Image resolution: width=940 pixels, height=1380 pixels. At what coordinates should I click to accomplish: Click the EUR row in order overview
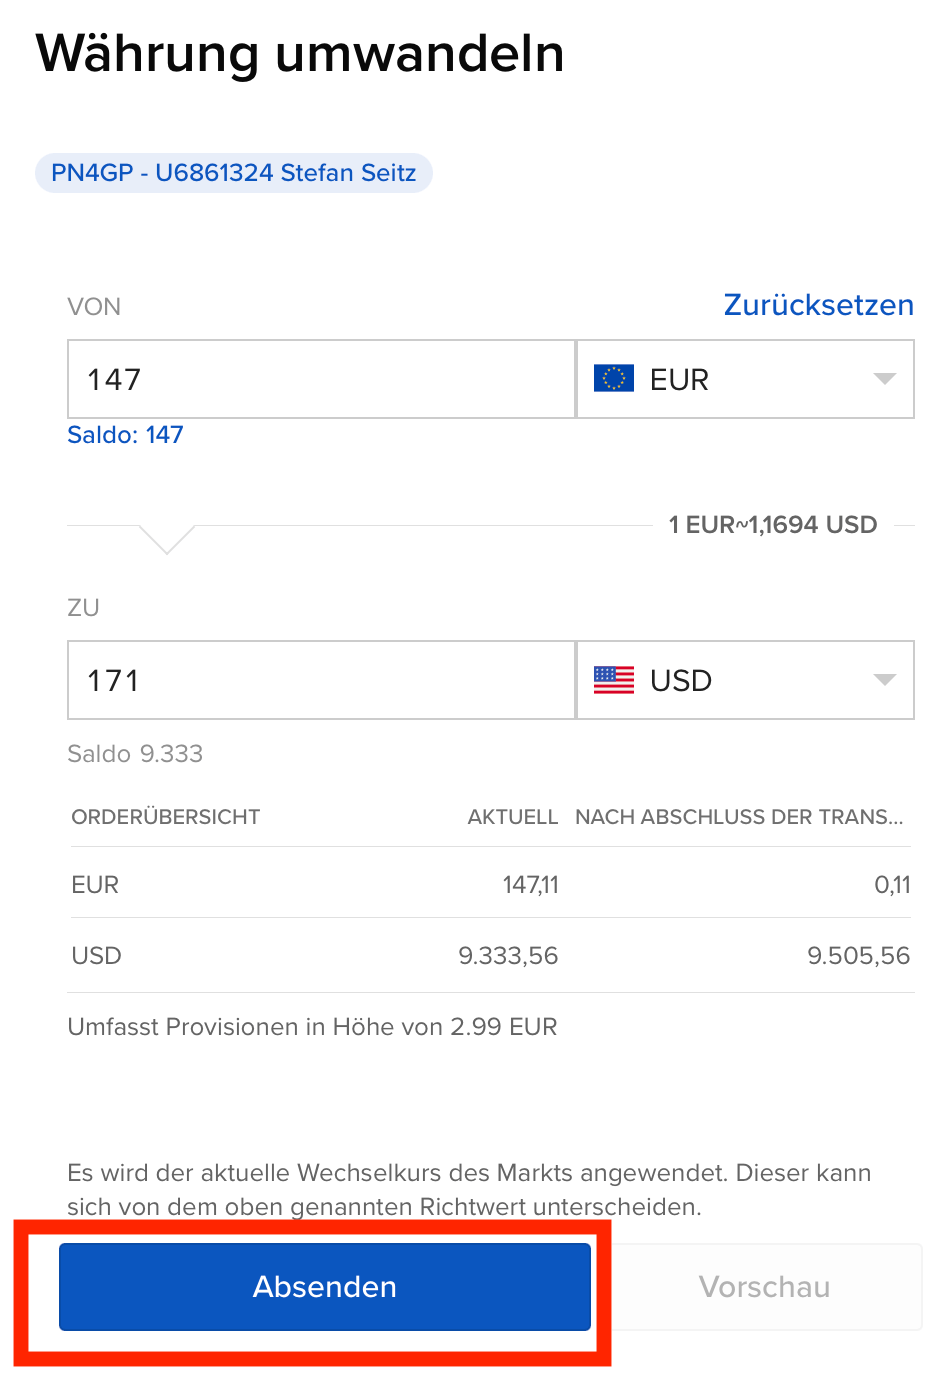click(490, 884)
